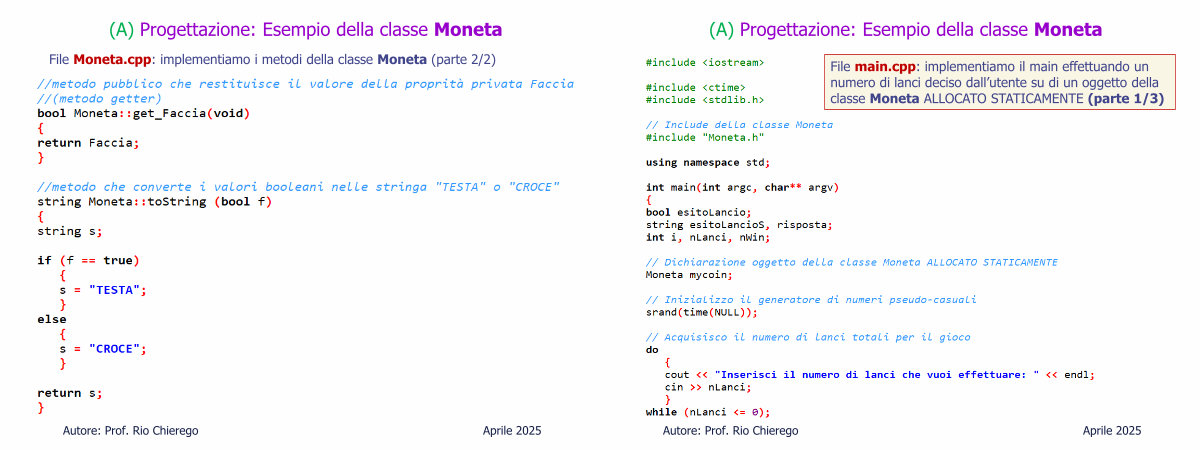This screenshot has height=450, width=1200.
Task: Click the 'bool Moneta::get_Faccia(void)' line
Action: tap(144, 113)
